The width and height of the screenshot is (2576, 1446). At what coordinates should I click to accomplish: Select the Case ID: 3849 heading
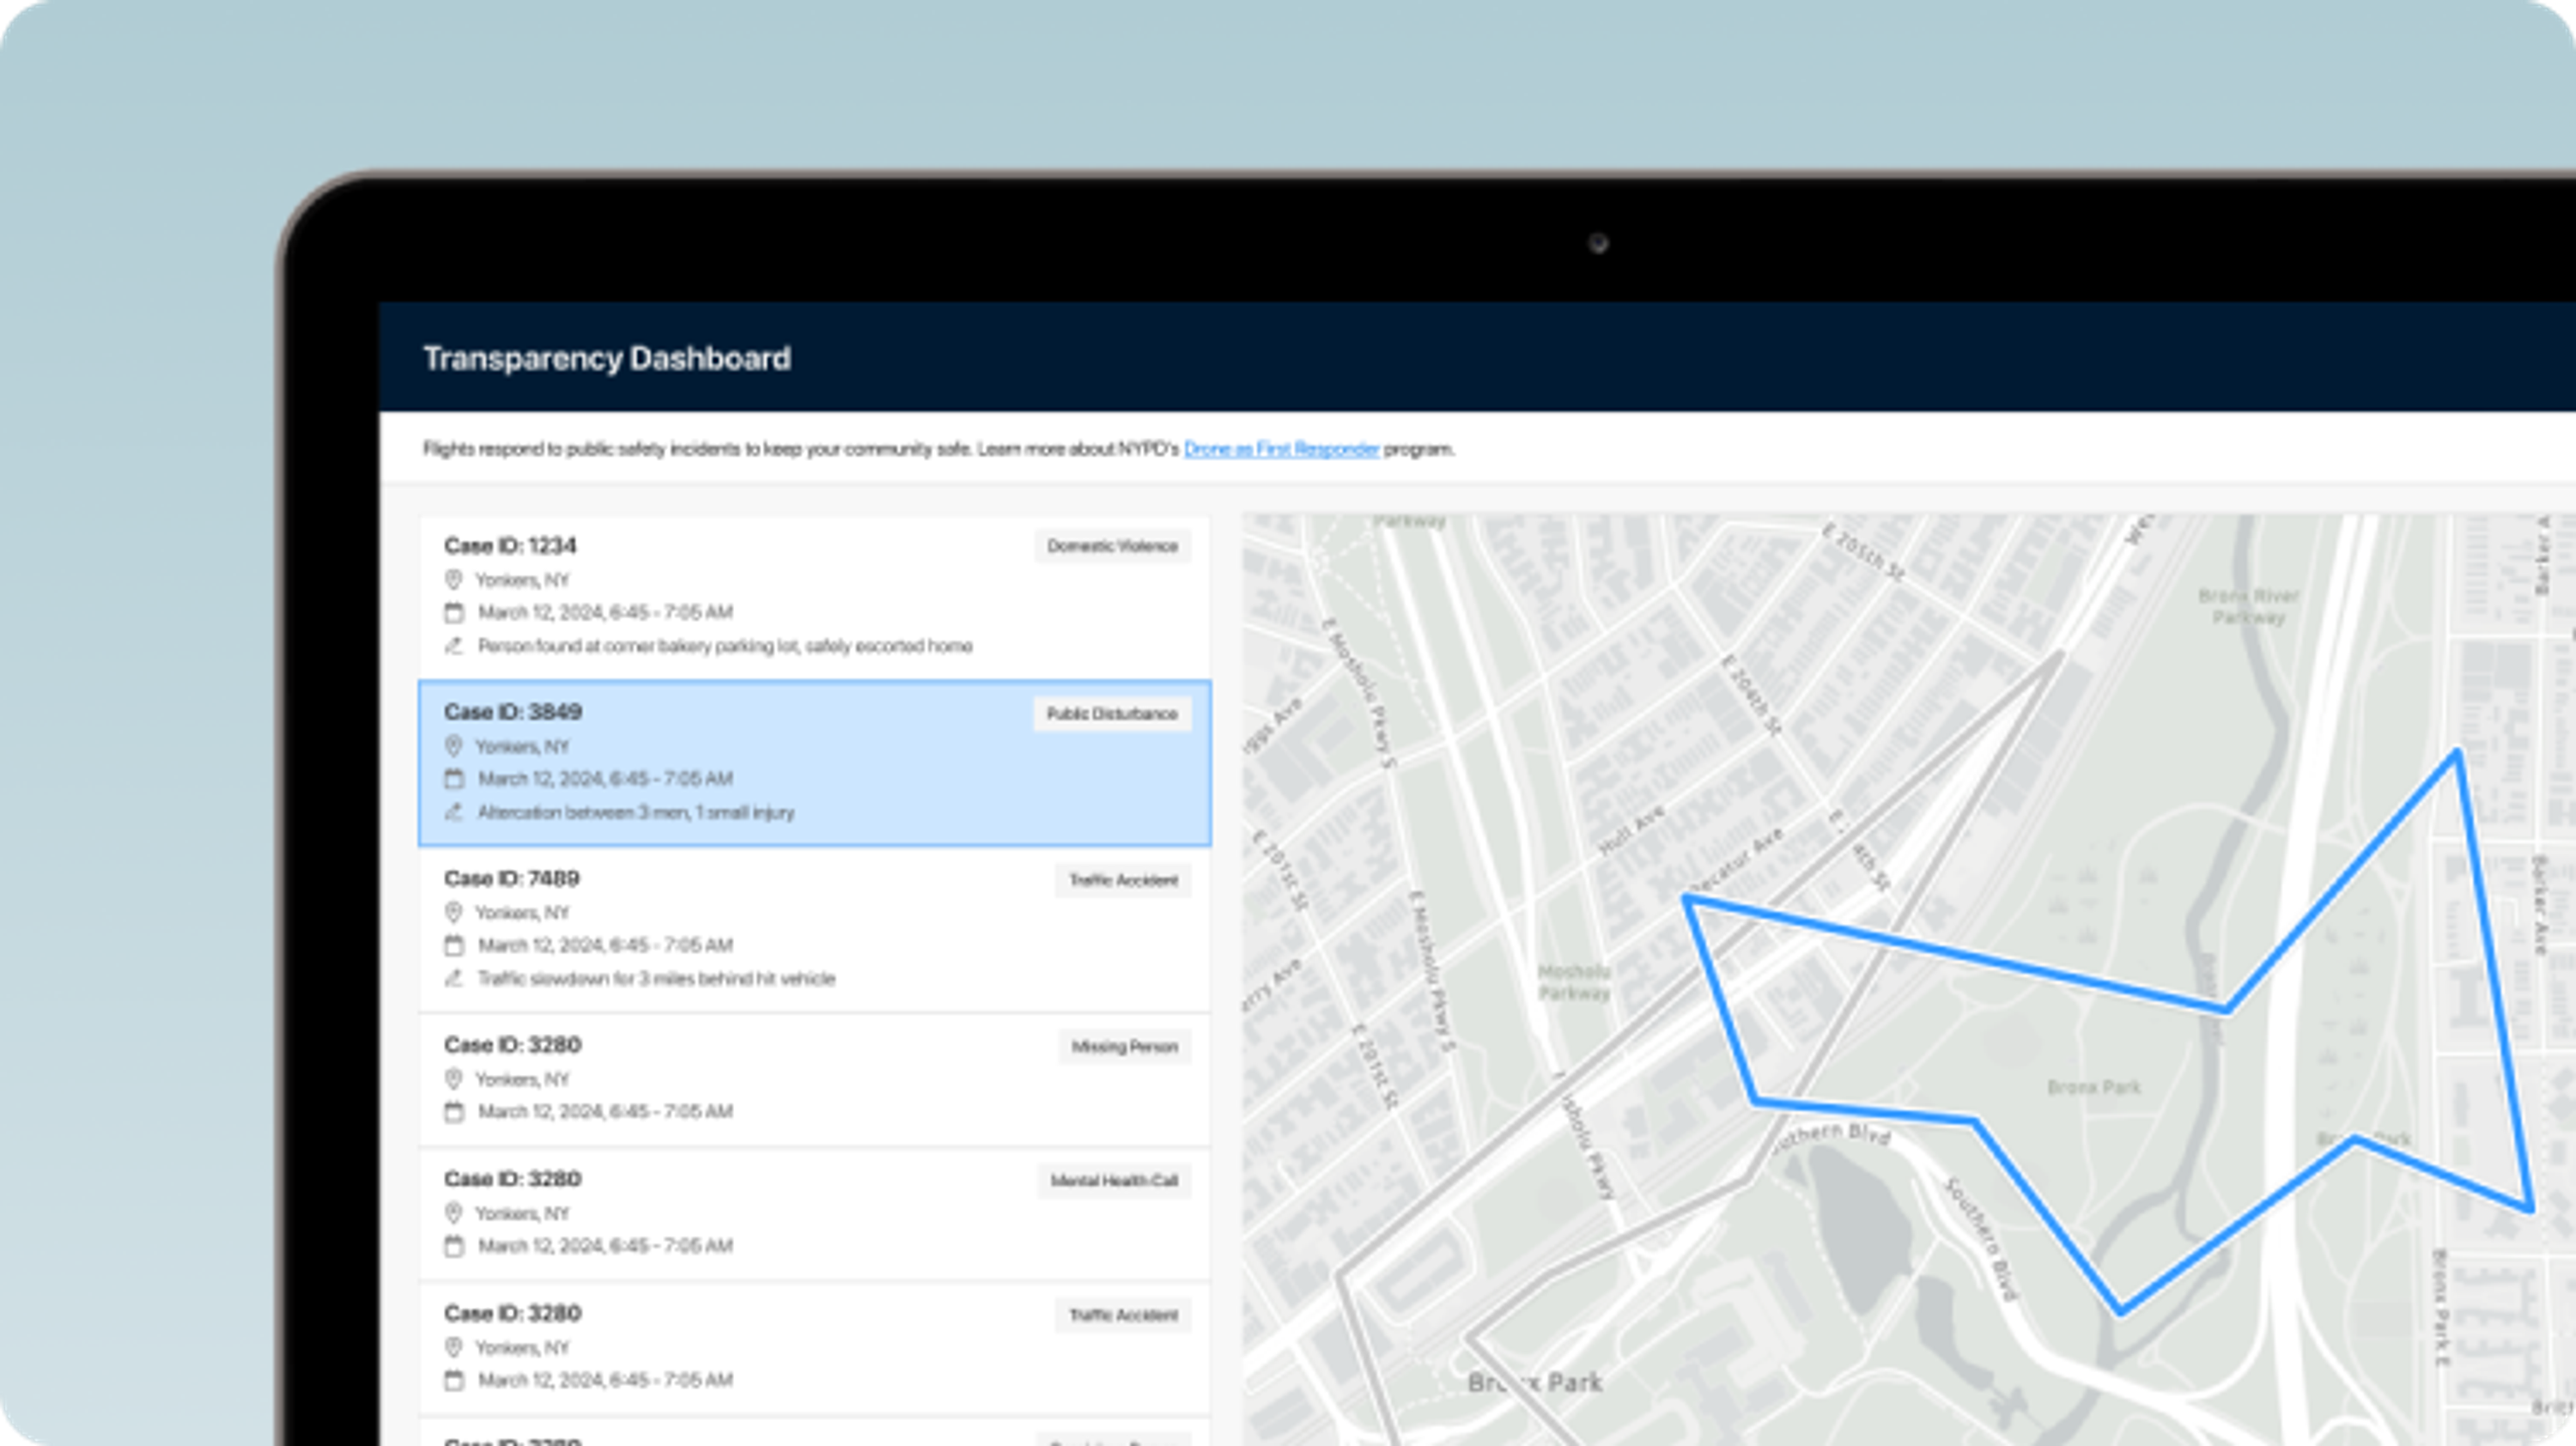click(513, 712)
